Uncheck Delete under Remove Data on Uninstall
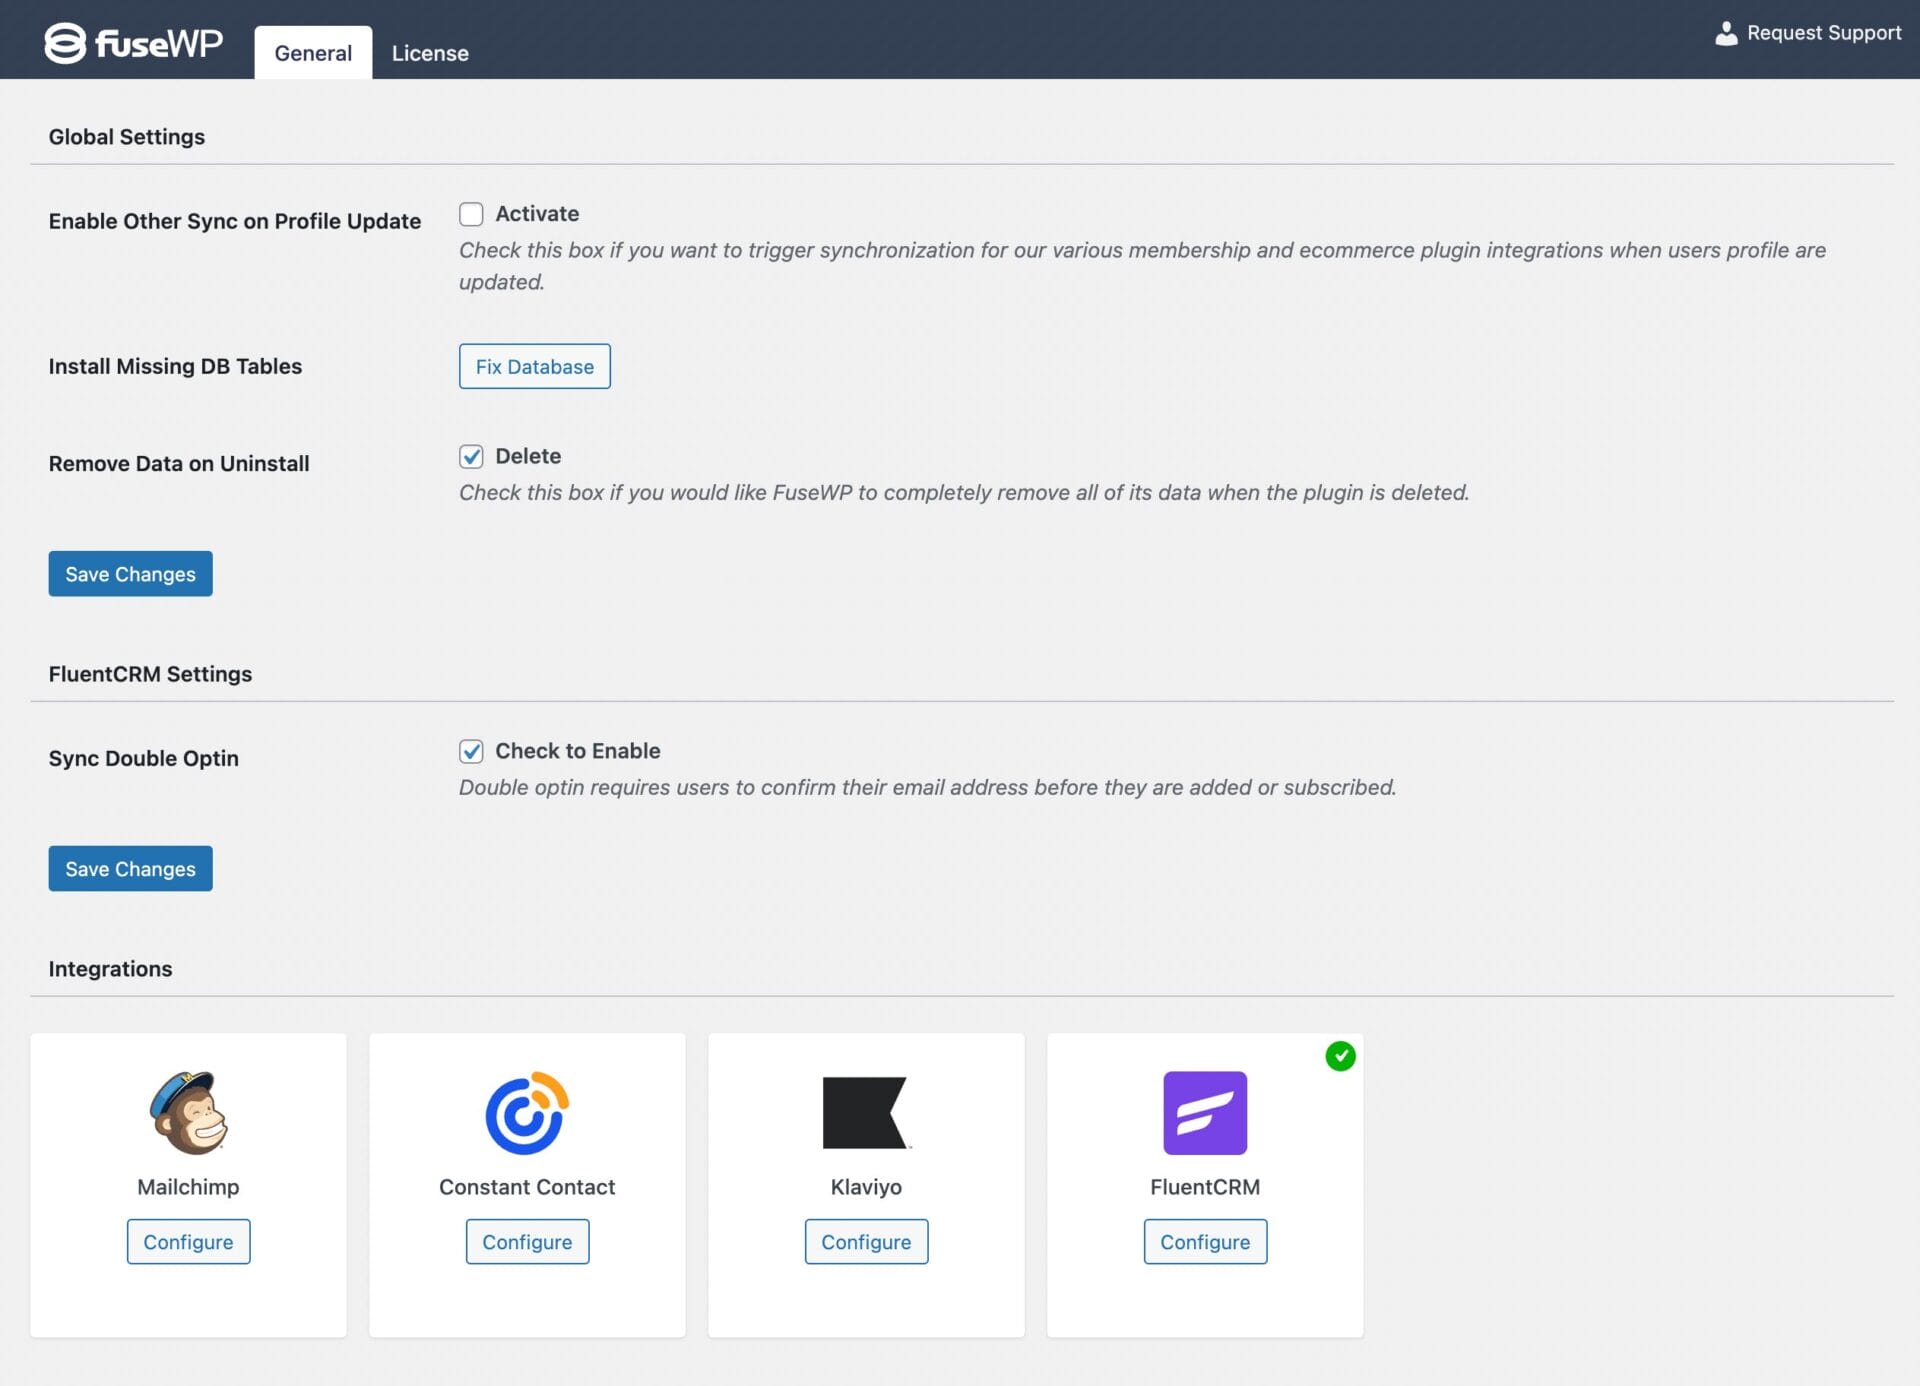Image resolution: width=1920 pixels, height=1386 pixels. pyautogui.click(x=471, y=456)
